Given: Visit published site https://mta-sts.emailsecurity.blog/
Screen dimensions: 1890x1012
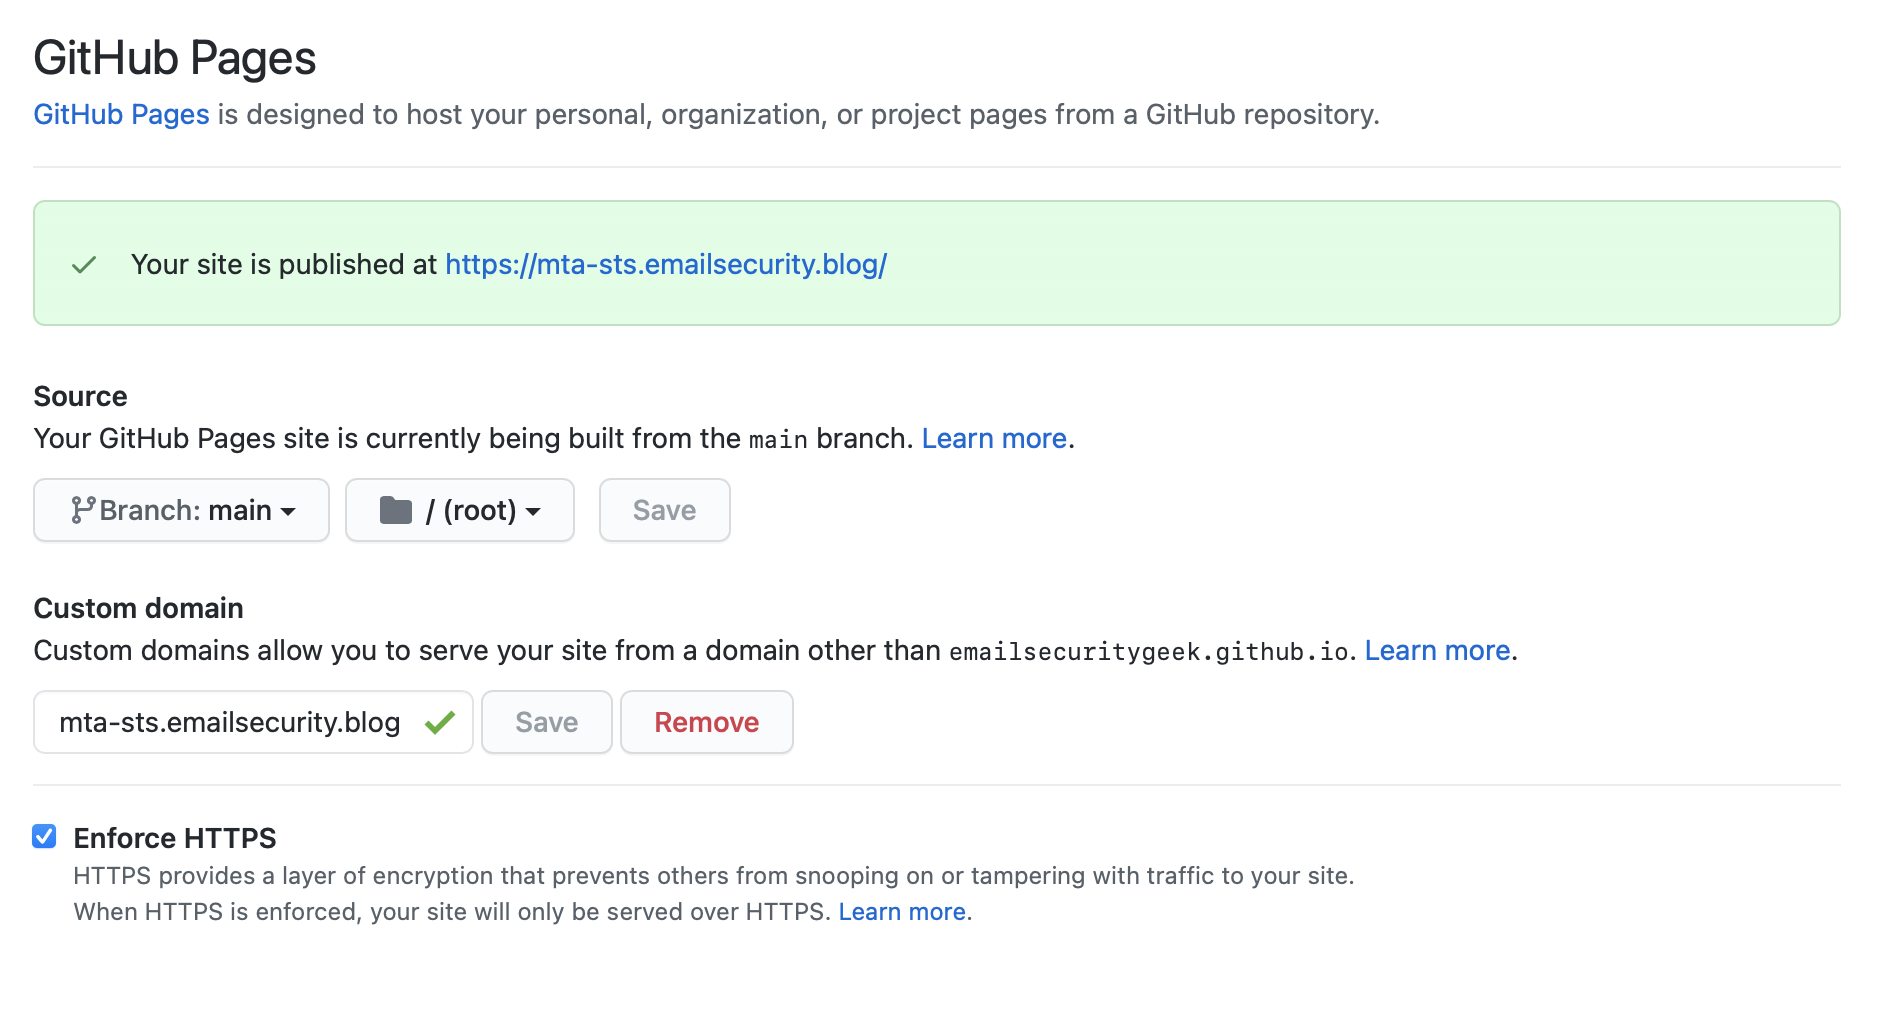Looking at the screenshot, I should pyautogui.click(x=666, y=264).
